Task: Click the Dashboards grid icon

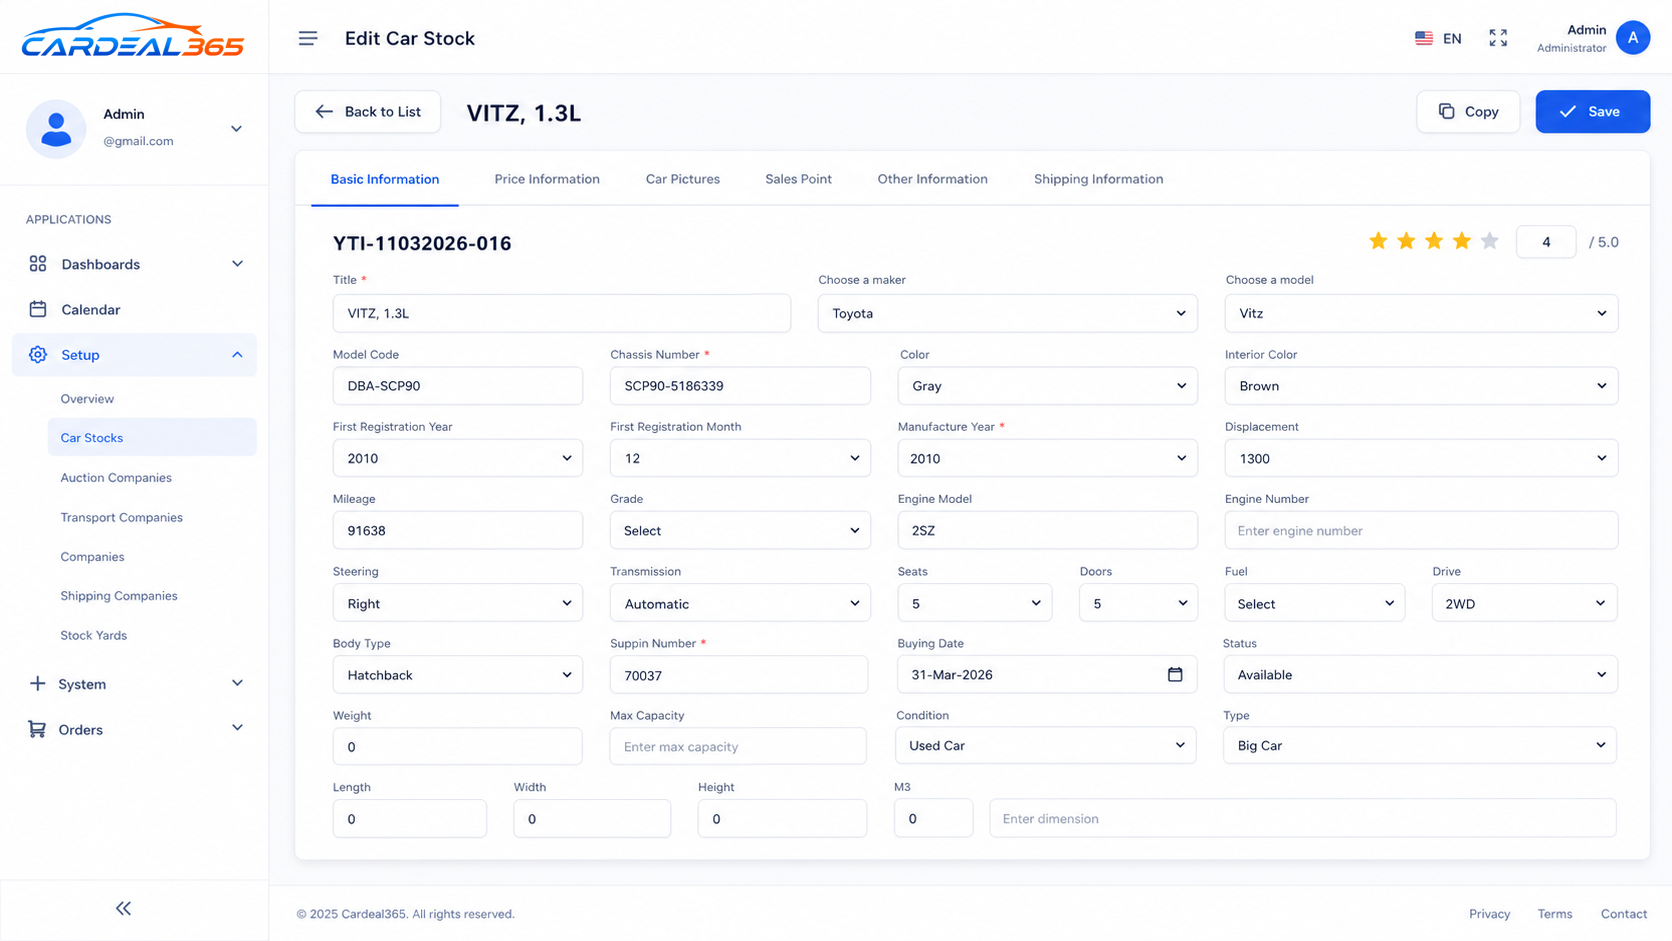Action: tap(38, 264)
